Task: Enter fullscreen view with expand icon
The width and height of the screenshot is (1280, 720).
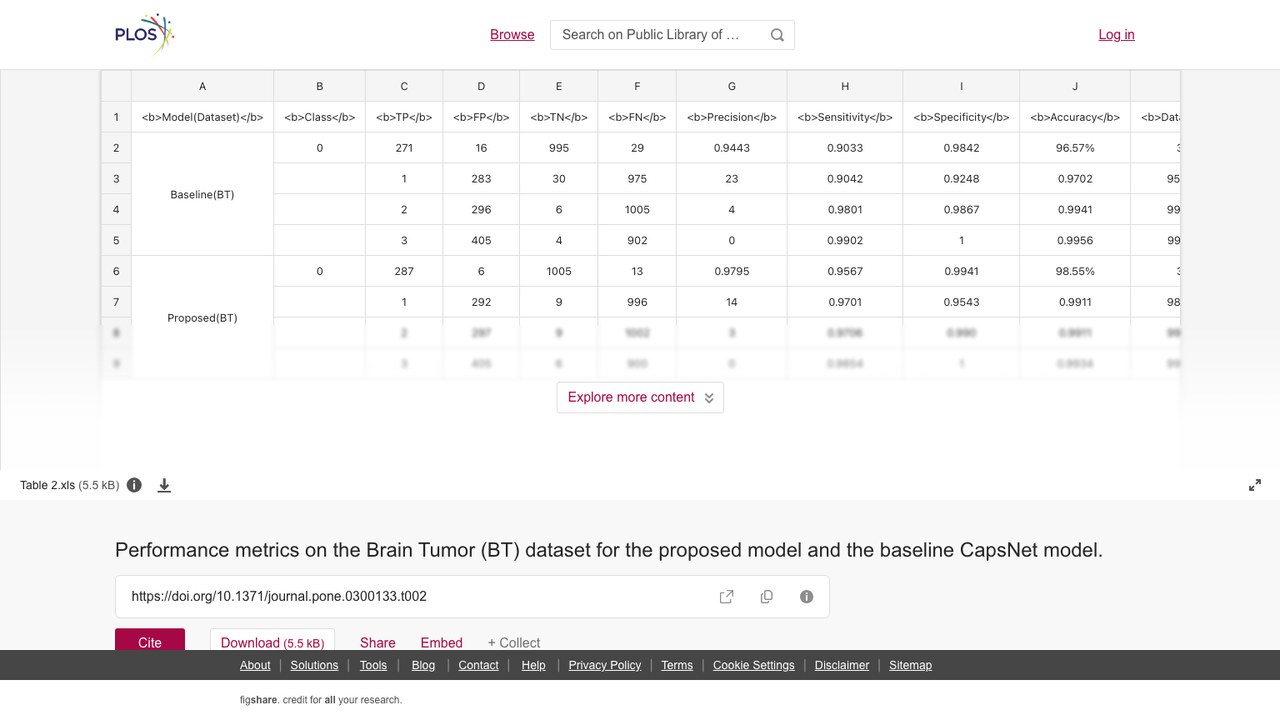Action: pyautogui.click(x=1255, y=485)
